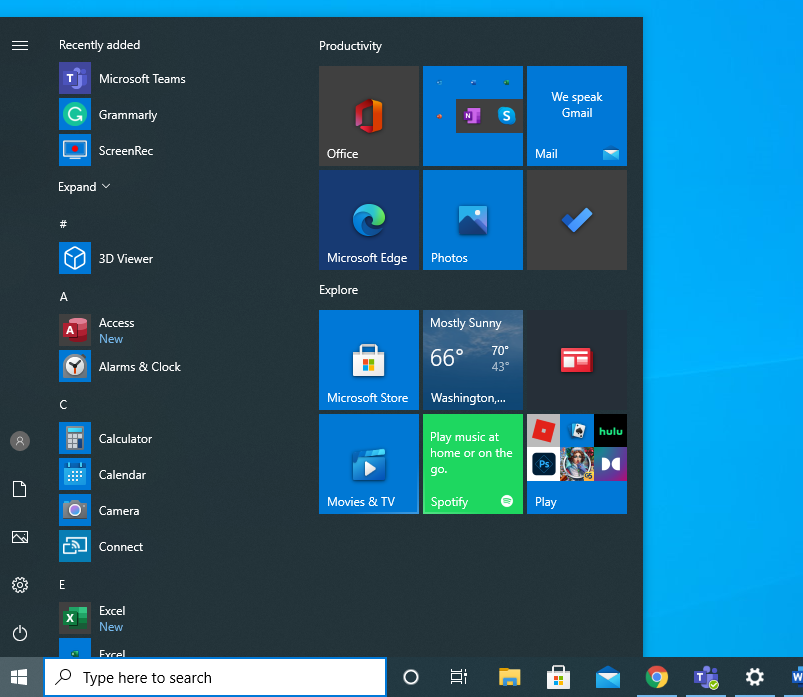Open the red News tile
The width and height of the screenshot is (803, 697).
point(577,360)
